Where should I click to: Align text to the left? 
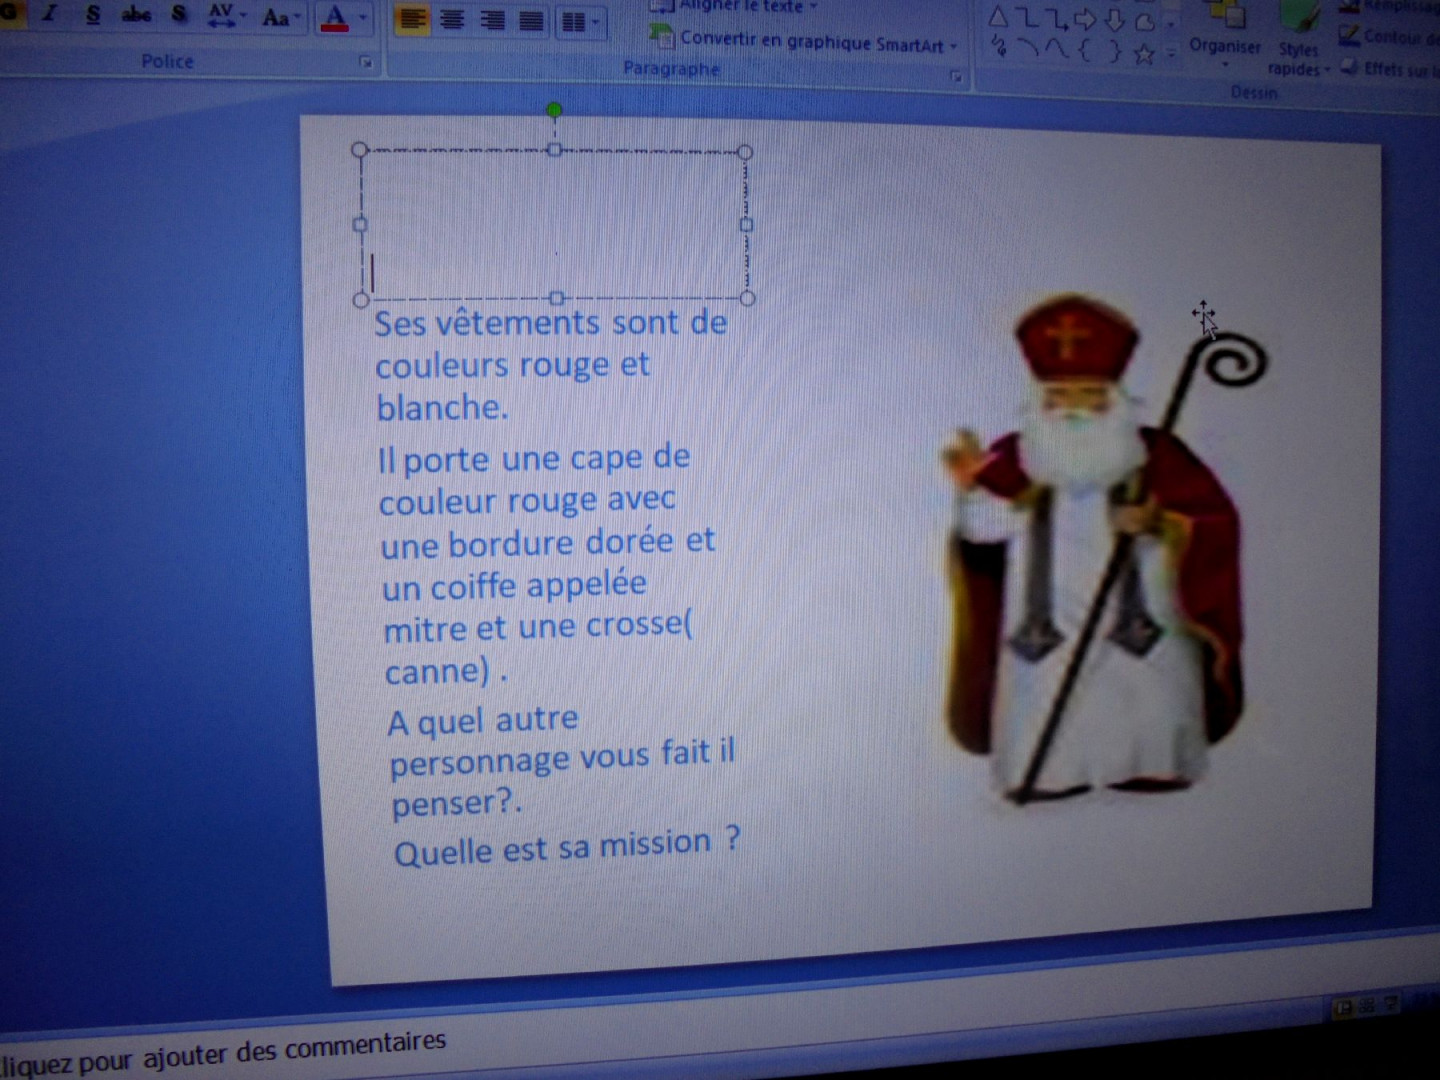tap(410, 20)
